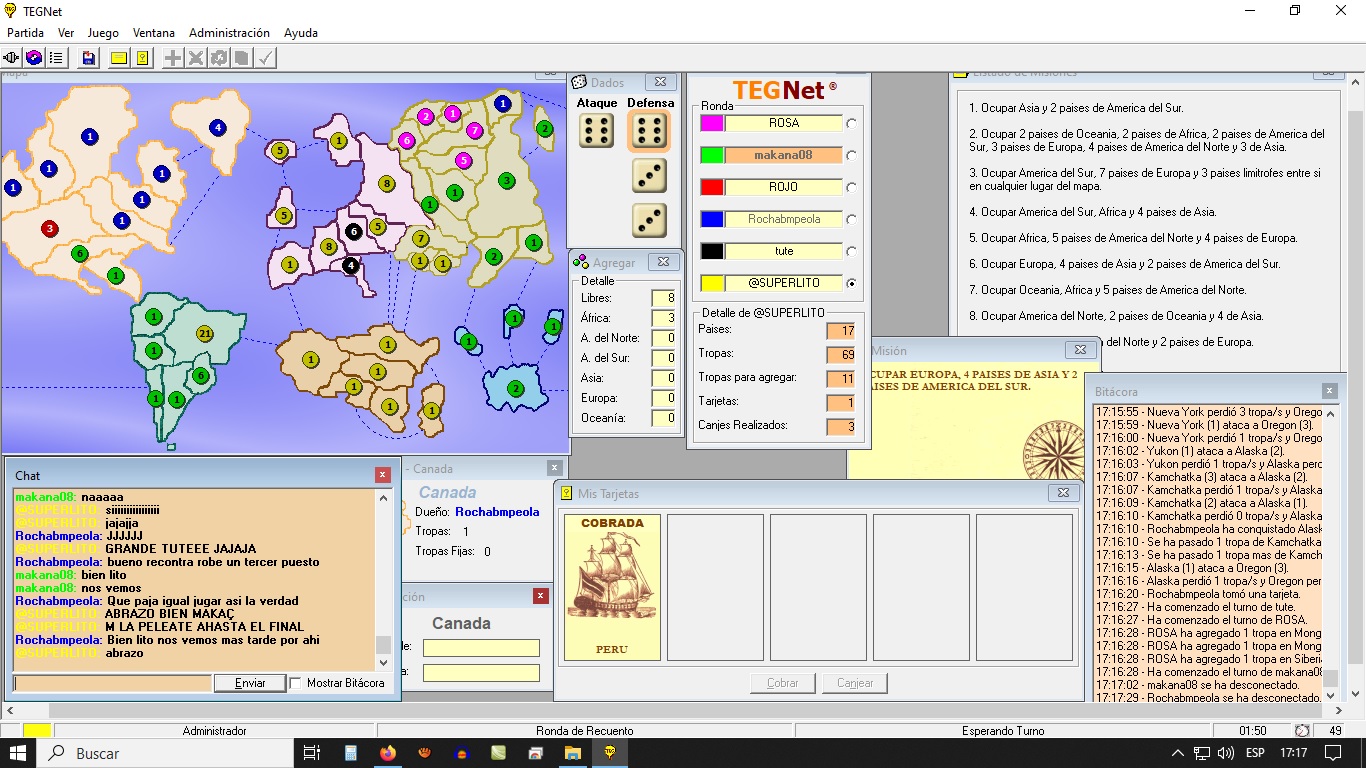The image size is (1366, 768).
Task: Click the red ROJO color swatch
Action: coord(711,187)
